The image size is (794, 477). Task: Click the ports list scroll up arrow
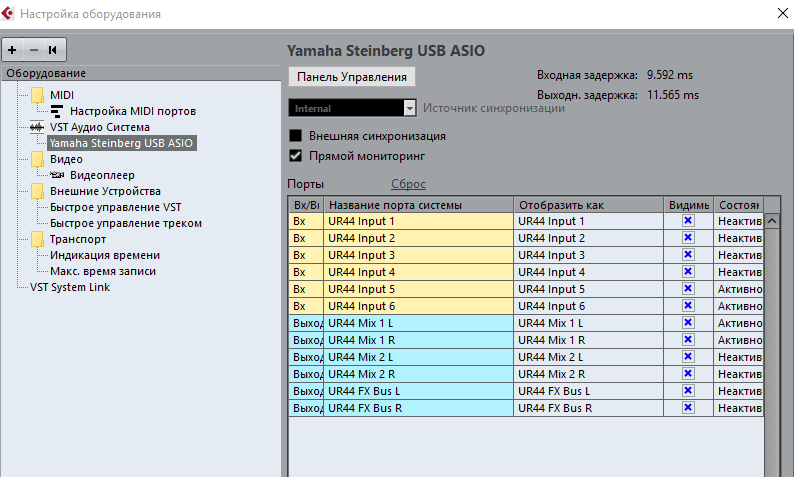772,221
